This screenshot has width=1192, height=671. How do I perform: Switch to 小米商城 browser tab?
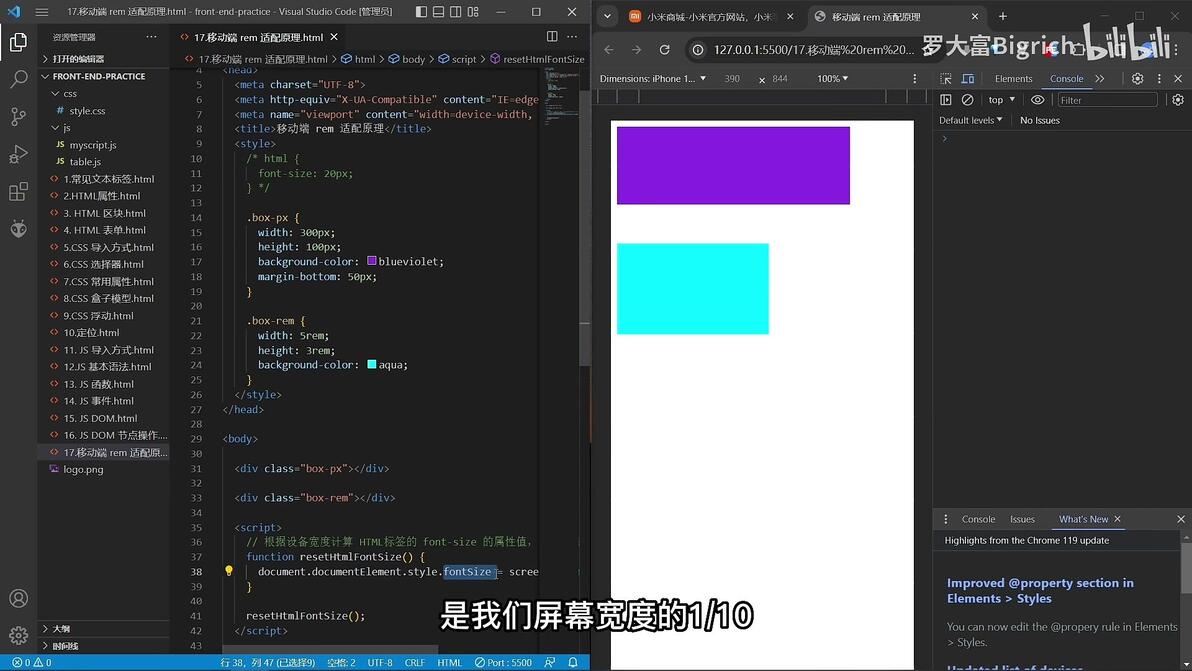click(711, 17)
